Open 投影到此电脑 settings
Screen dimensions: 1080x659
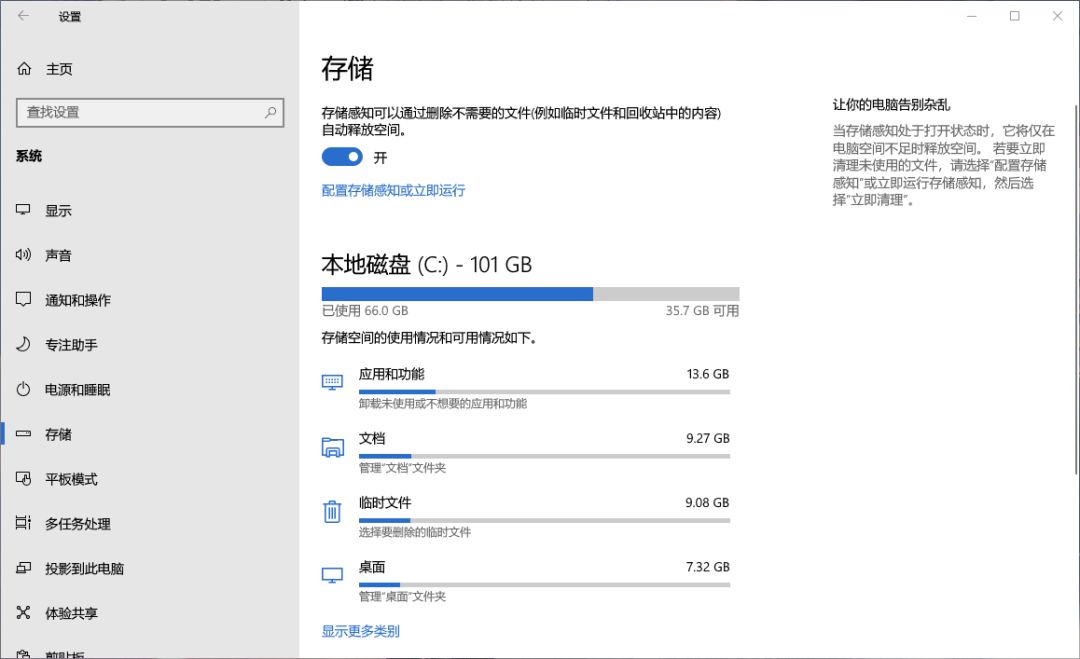click(84, 569)
